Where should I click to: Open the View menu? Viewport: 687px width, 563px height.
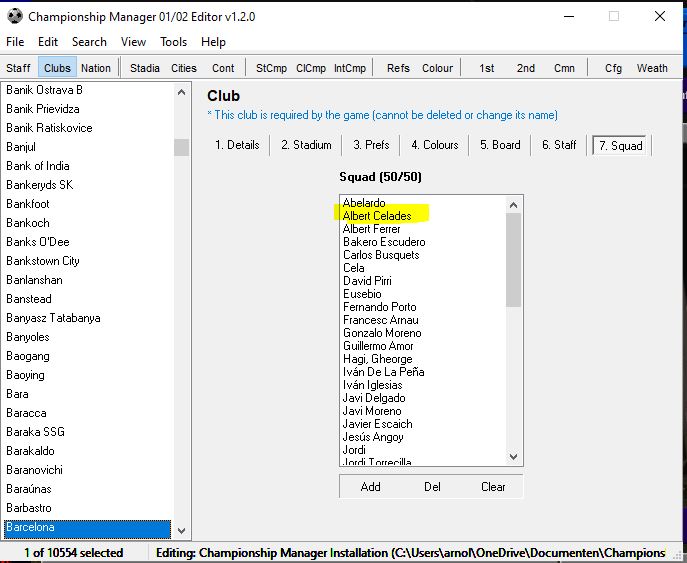click(x=133, y=42)
